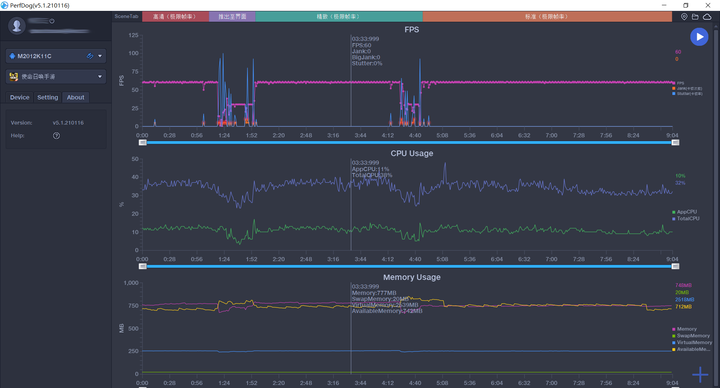
Task: Click the 712MB available memory value
Action: click(x=683, y=306)
